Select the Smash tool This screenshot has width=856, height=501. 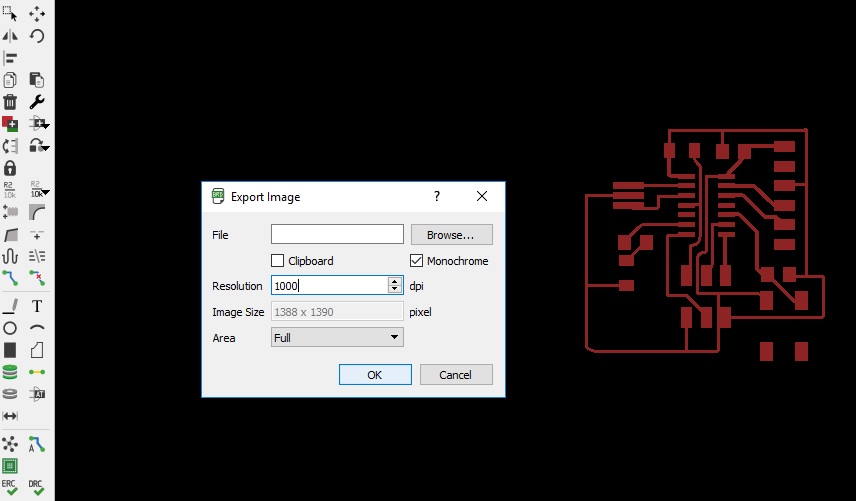pyautogui.click(x=10, y=212)
